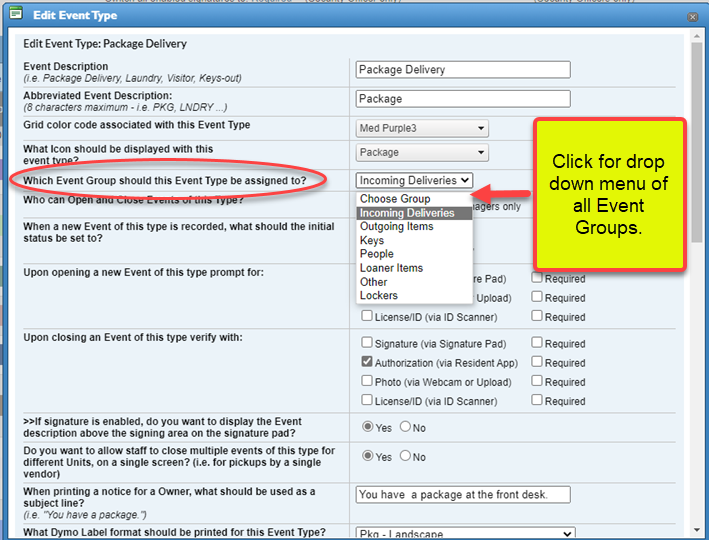This screenshot has height=540, width=709.
Task: Click the scrollbar up arrow
Action: 697,36
